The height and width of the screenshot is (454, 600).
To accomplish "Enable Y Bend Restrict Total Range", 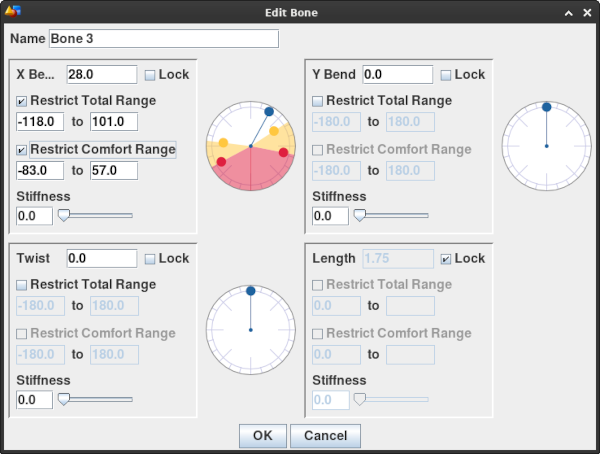I will [319, 101].
